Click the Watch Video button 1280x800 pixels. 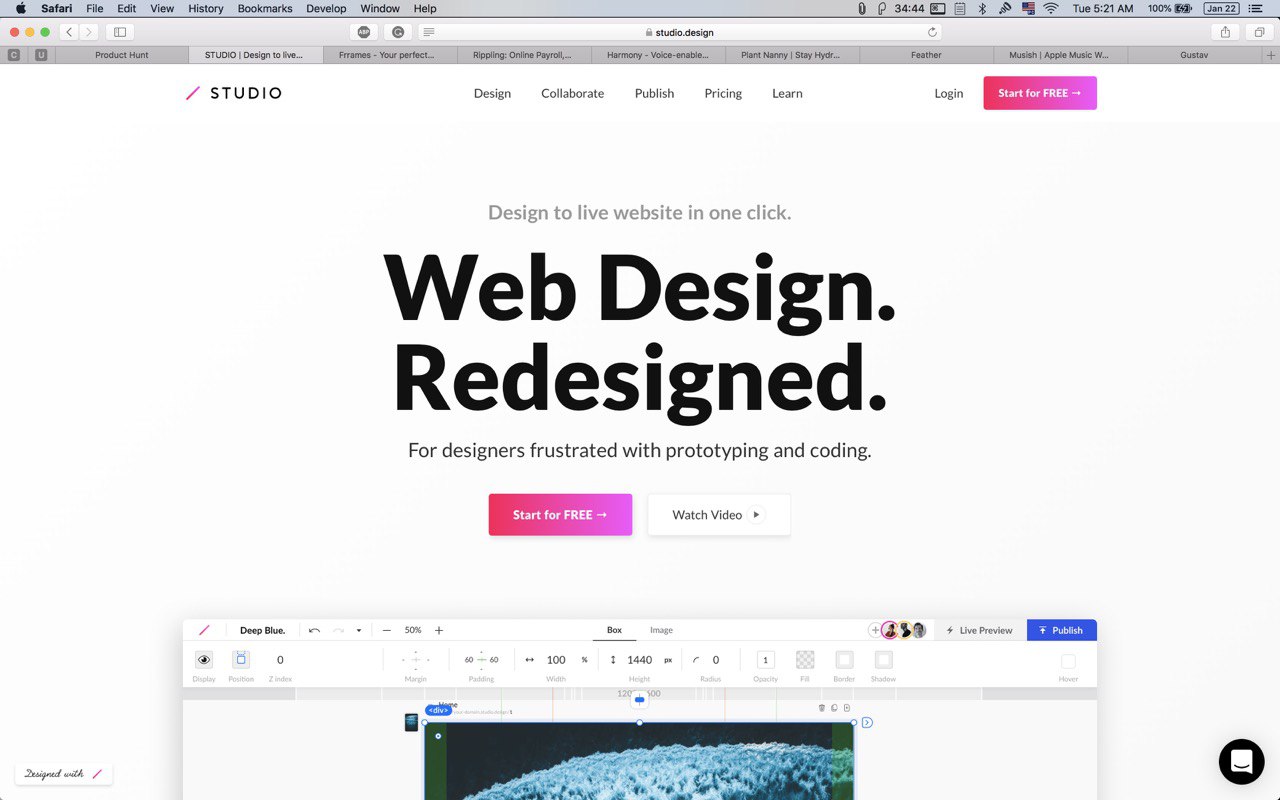[719, 515]
